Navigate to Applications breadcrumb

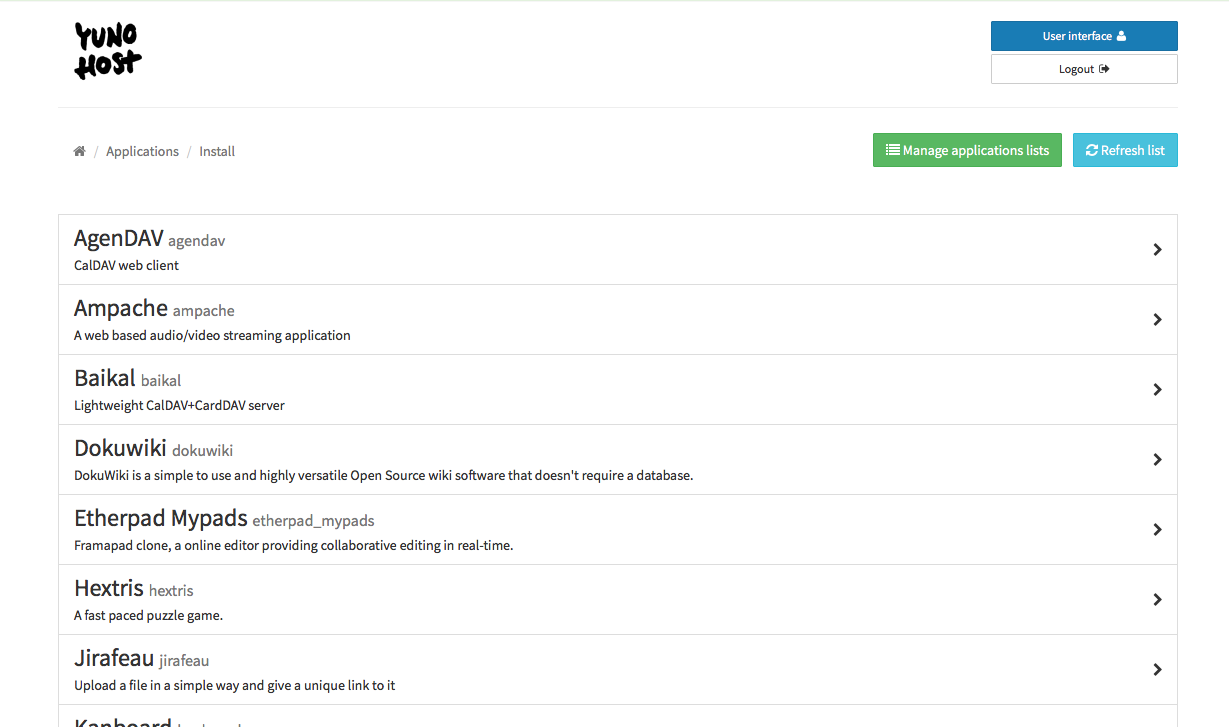(x=142, y=151)
